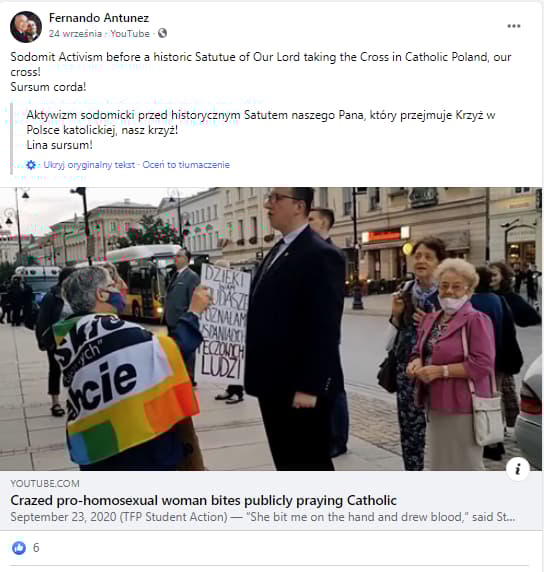Click Fernando Antunez profile picture
Viewport: 544px width, 572px height.
click(x=26, y=27)
